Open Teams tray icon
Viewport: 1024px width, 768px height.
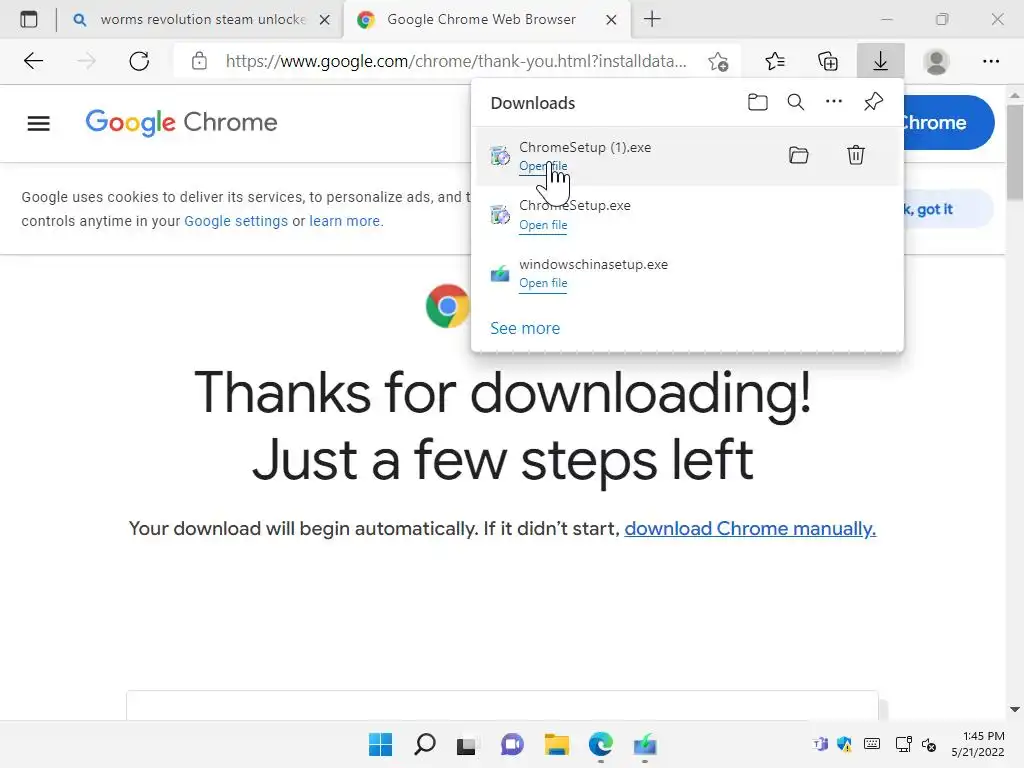pos(820,744)
